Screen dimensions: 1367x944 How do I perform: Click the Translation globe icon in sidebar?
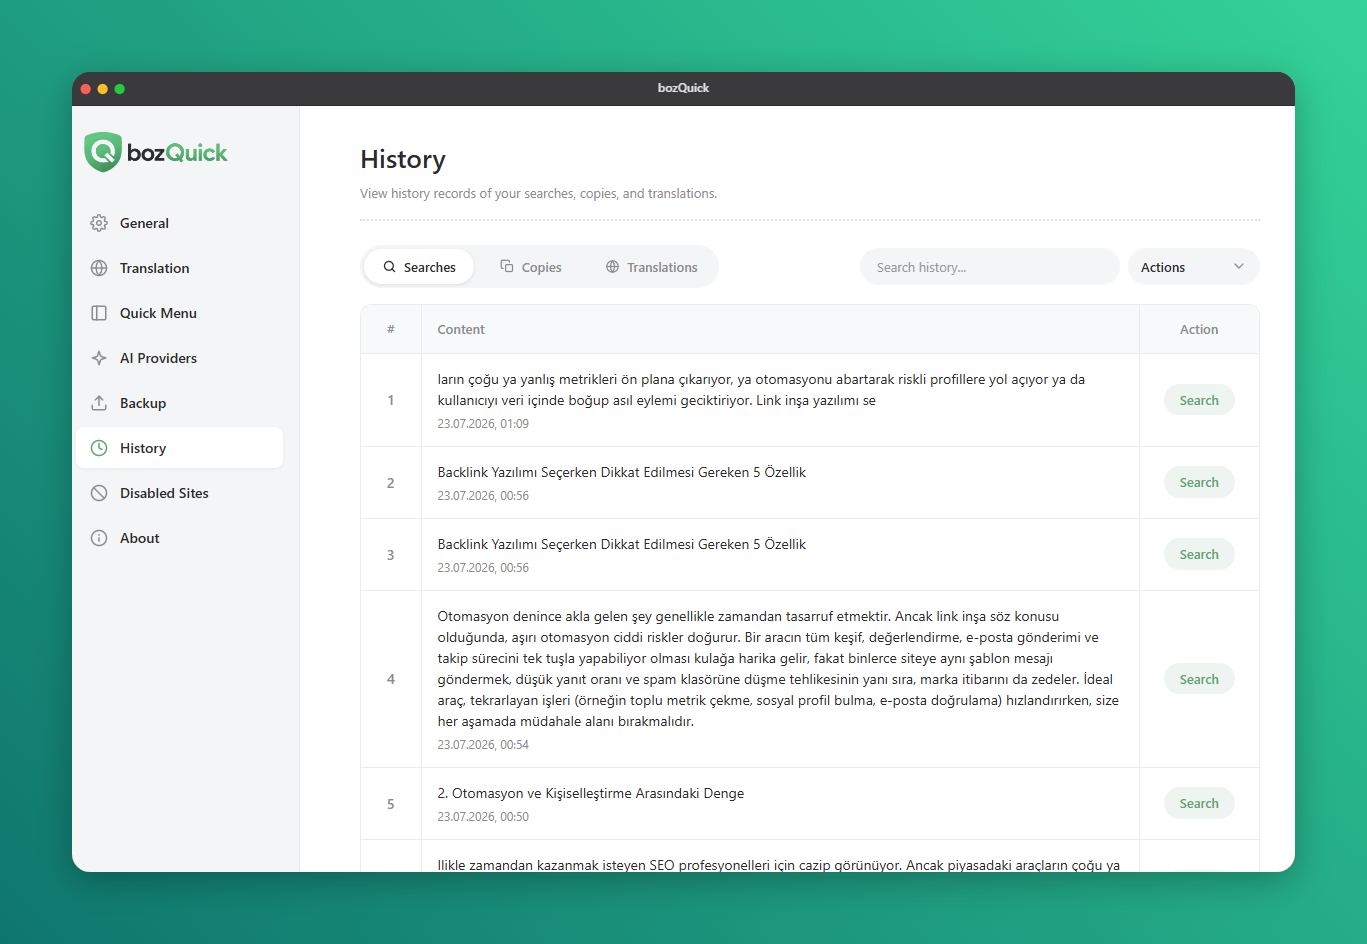tap(99, 268)
